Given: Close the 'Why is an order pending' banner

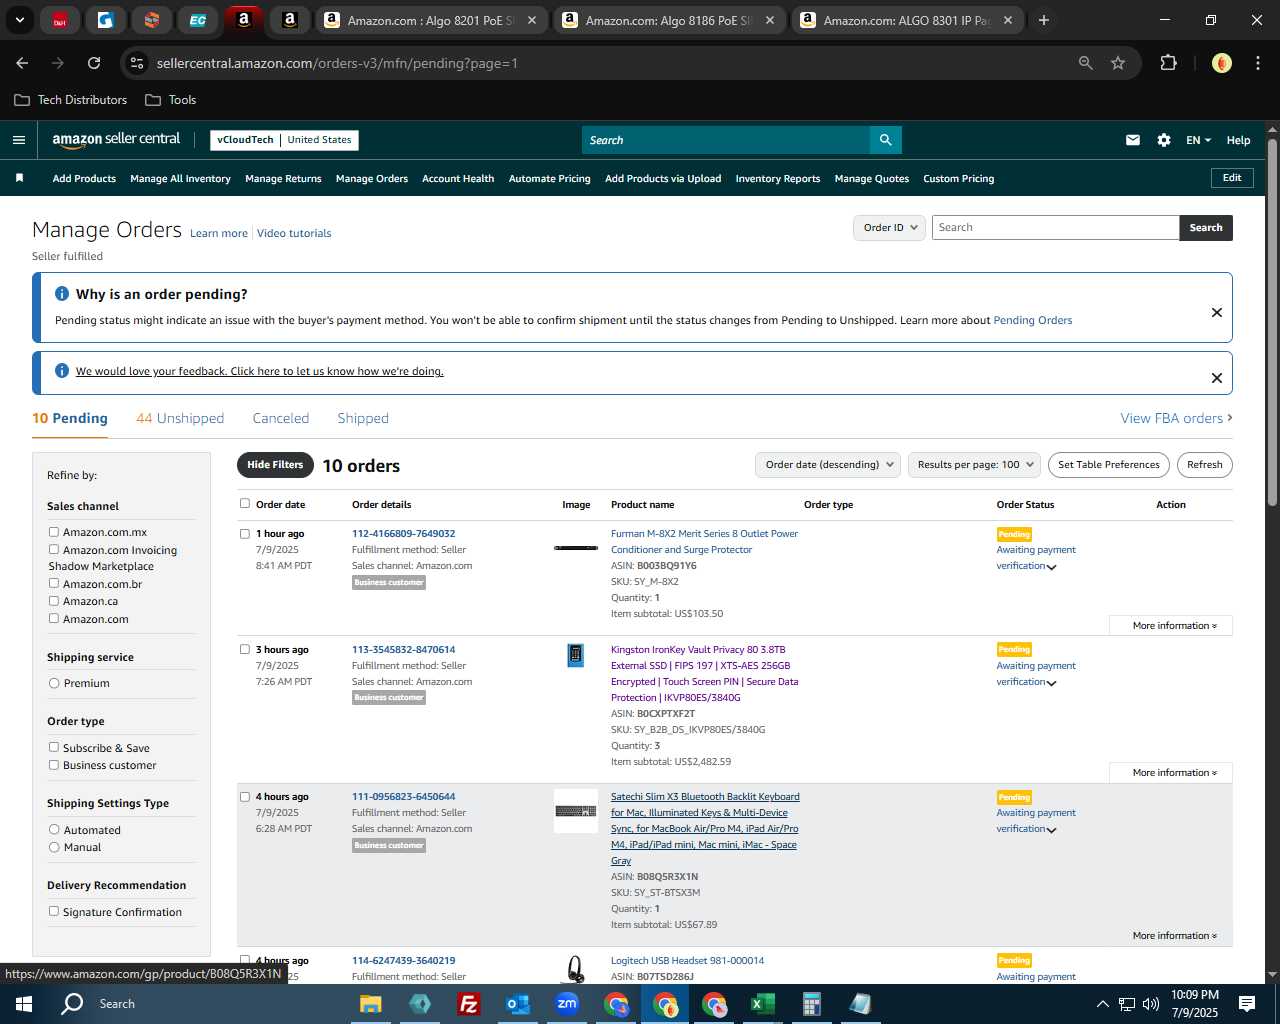Looking at the screenshot, I should 1217,312.
